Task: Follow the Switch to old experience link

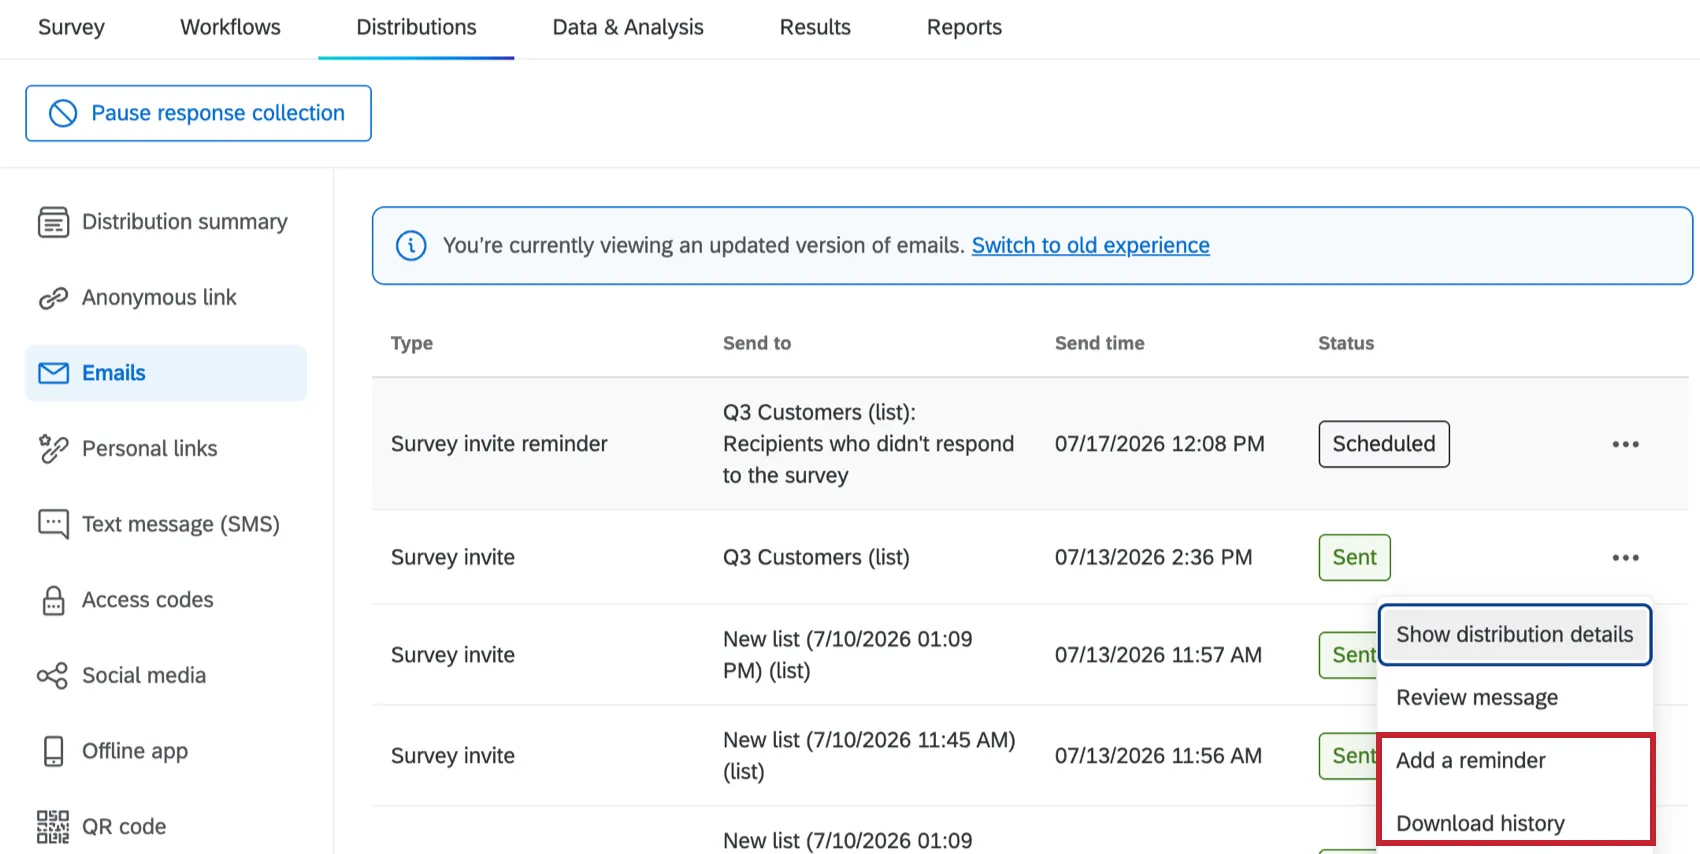Action: tap(1090, 245)
